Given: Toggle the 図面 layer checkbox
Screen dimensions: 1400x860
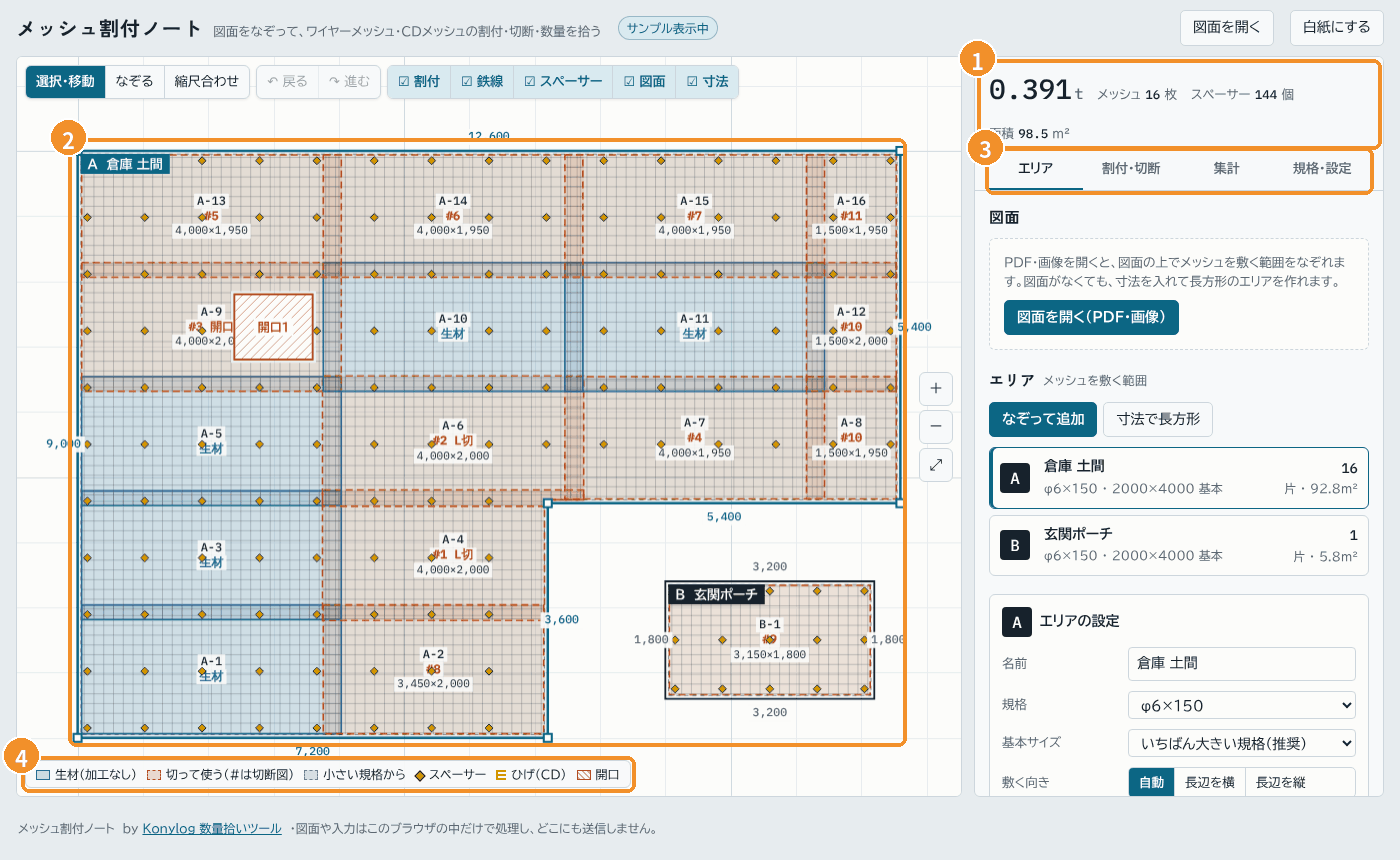Looking at the screenshot, I should (x=644, y=82).
